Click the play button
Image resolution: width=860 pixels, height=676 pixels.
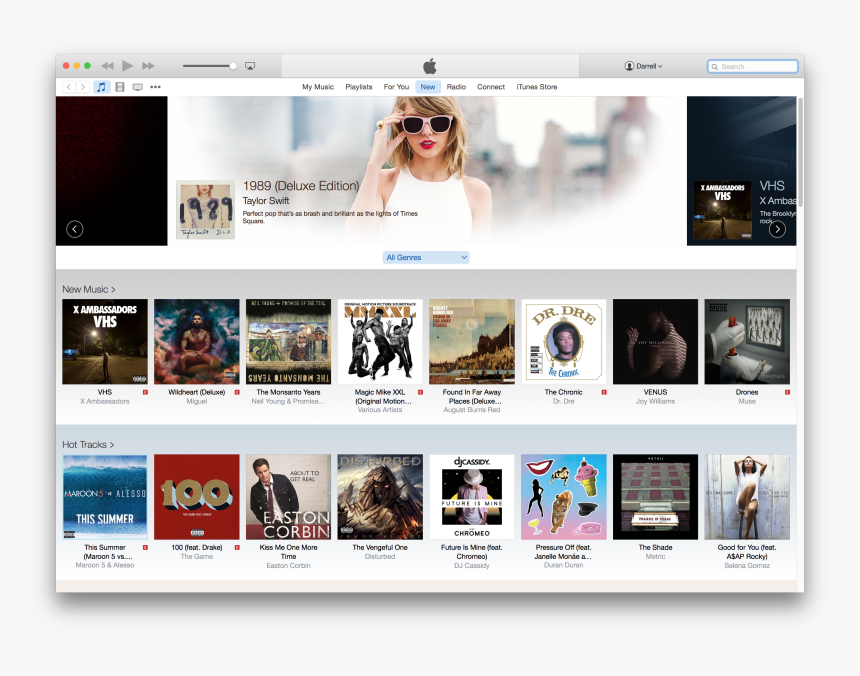pyautogui.click(x=127, y=66)
